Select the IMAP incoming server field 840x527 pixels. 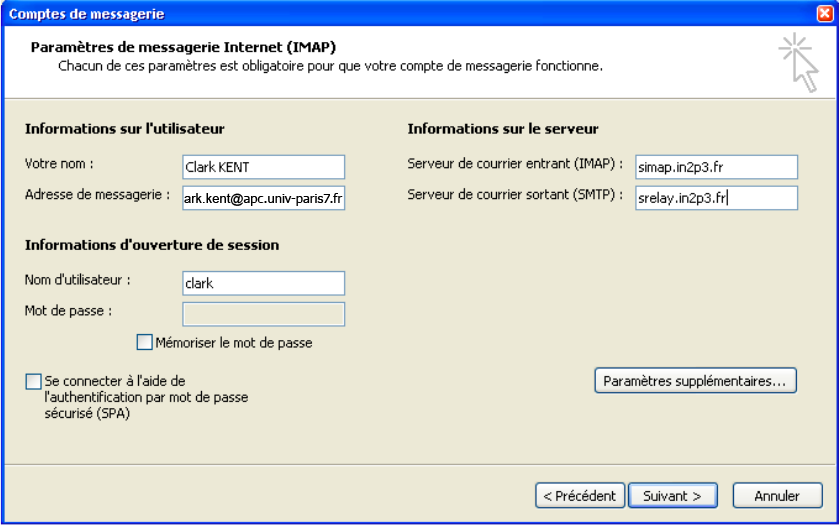click(x=716, y=167)
